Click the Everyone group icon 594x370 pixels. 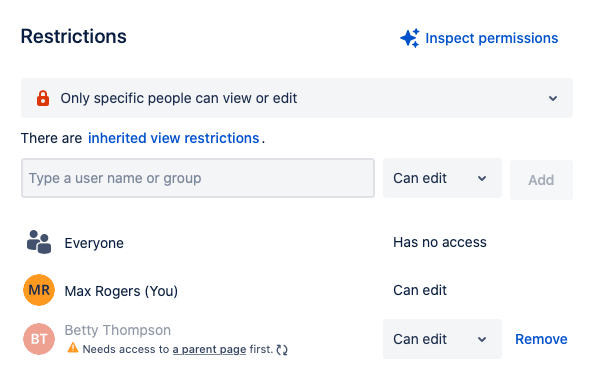point(39,242)
